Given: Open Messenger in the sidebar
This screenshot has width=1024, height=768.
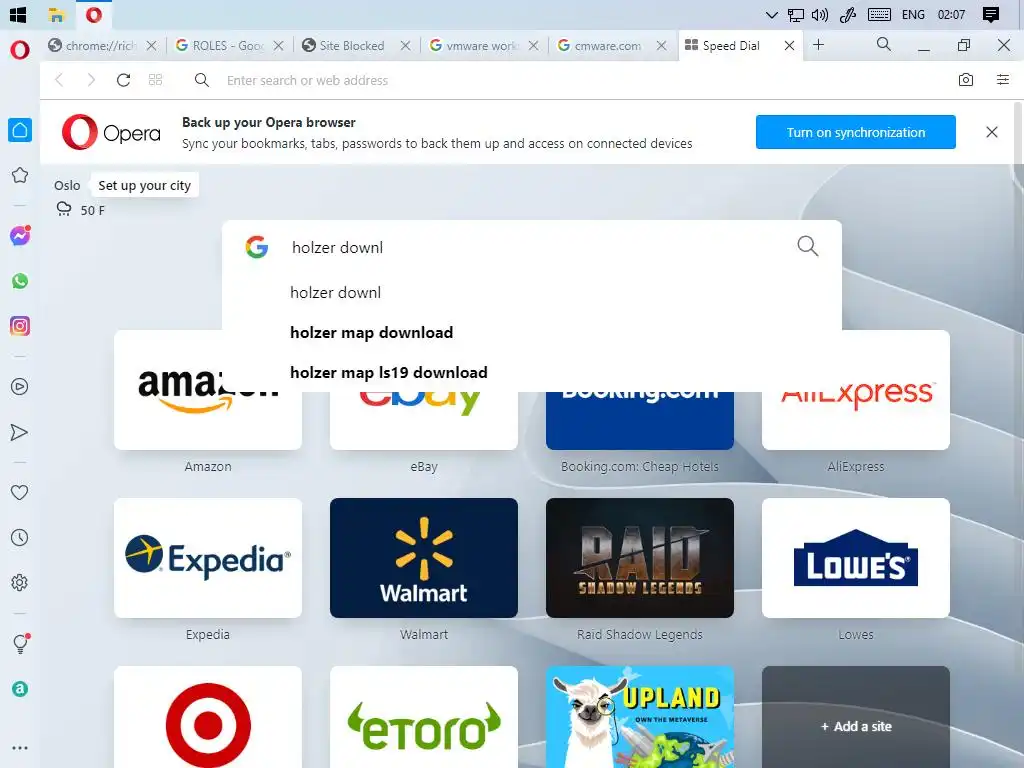Looking at the screenshot, I should (20, 236).
